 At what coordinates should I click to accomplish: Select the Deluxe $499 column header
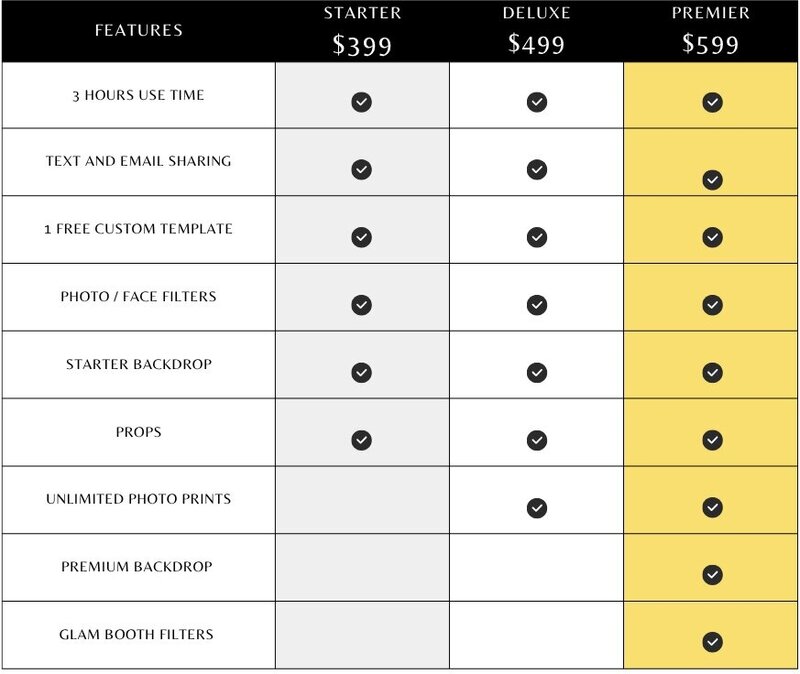[x=536, y=32]
